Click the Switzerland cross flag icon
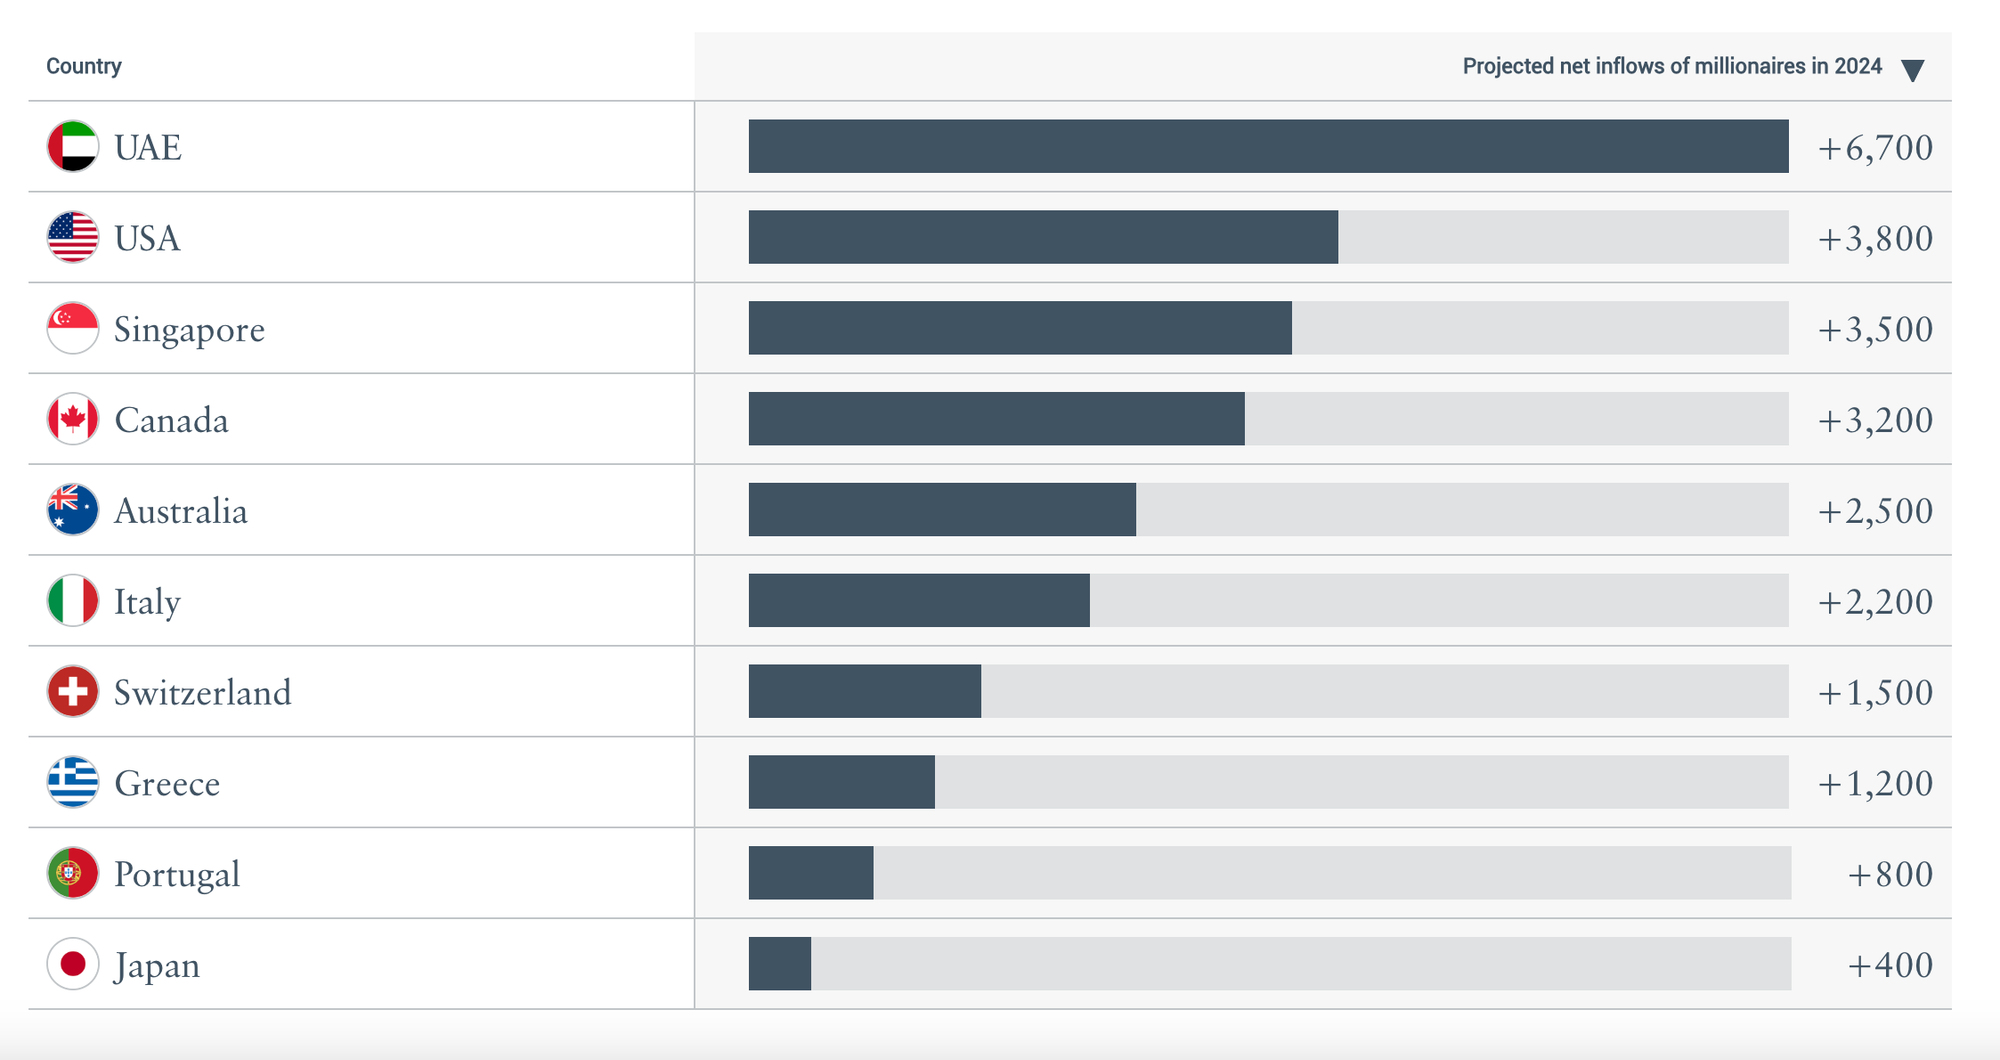2000x1060 pixels. pyautogui.click(x=73, y=692)
